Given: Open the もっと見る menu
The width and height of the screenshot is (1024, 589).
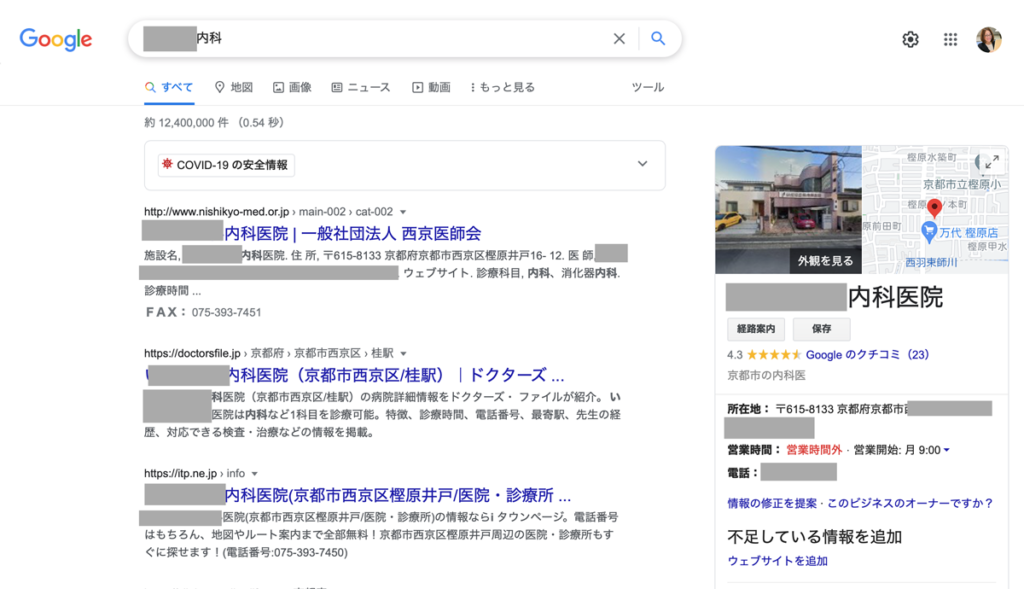Looking at the screenshot, I should (502, 88).
